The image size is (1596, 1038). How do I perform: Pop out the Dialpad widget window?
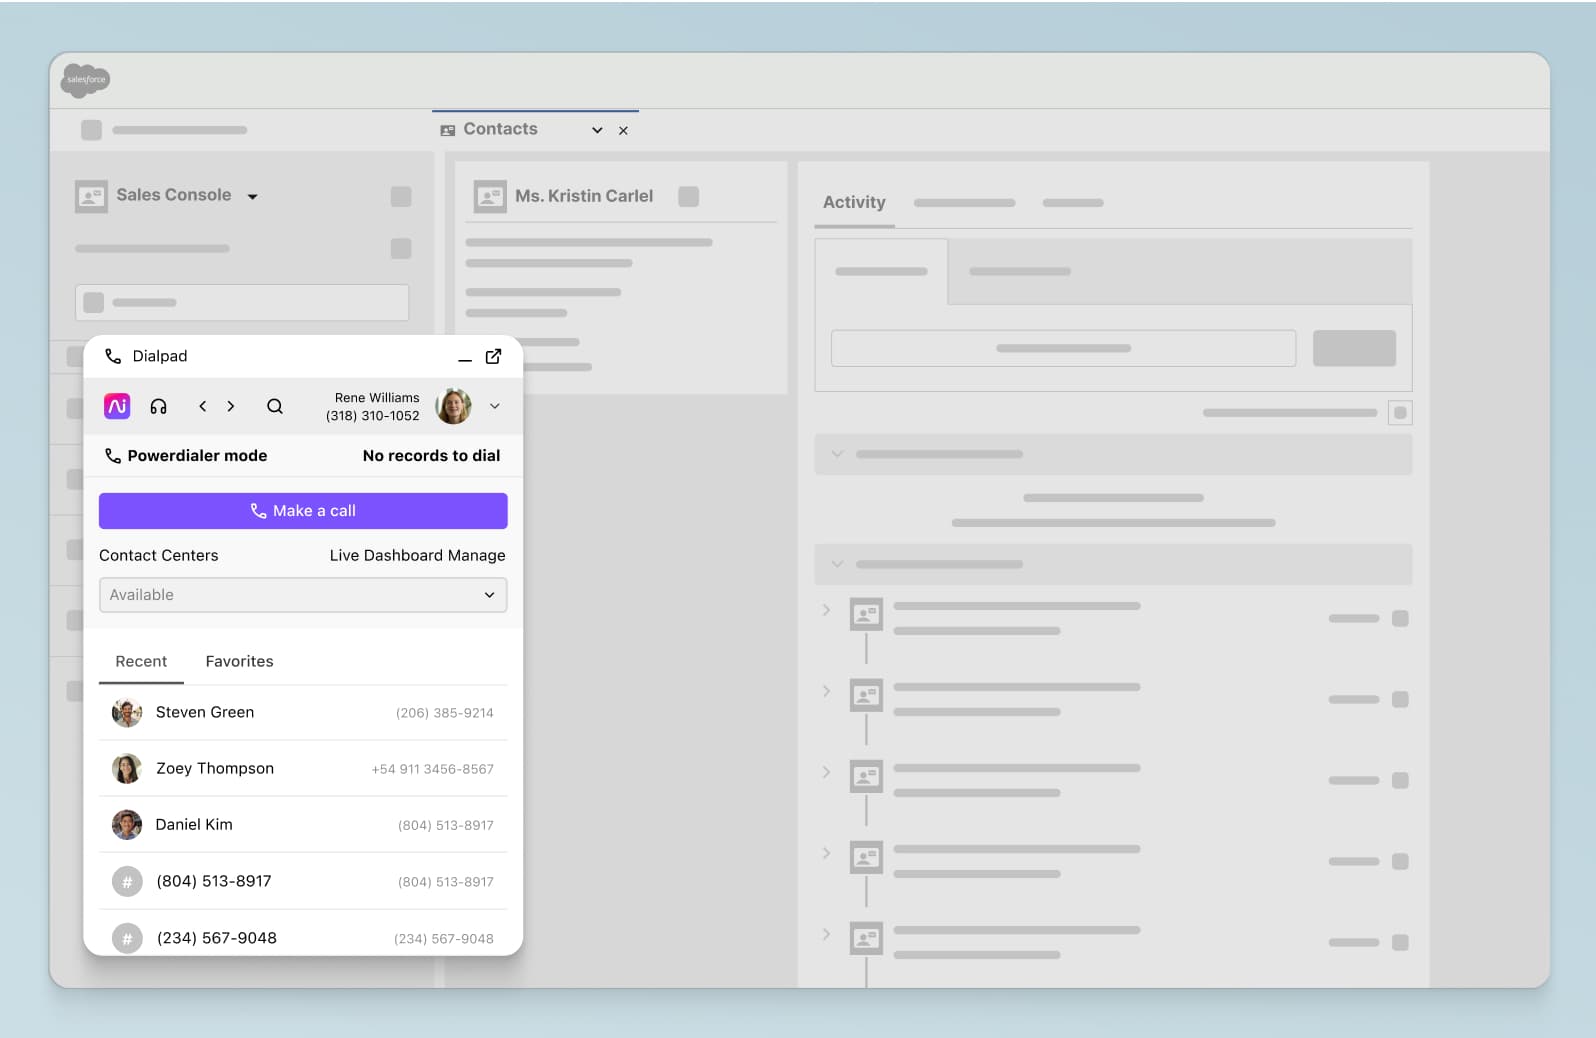pyautogui.click(x=493, y=357)
